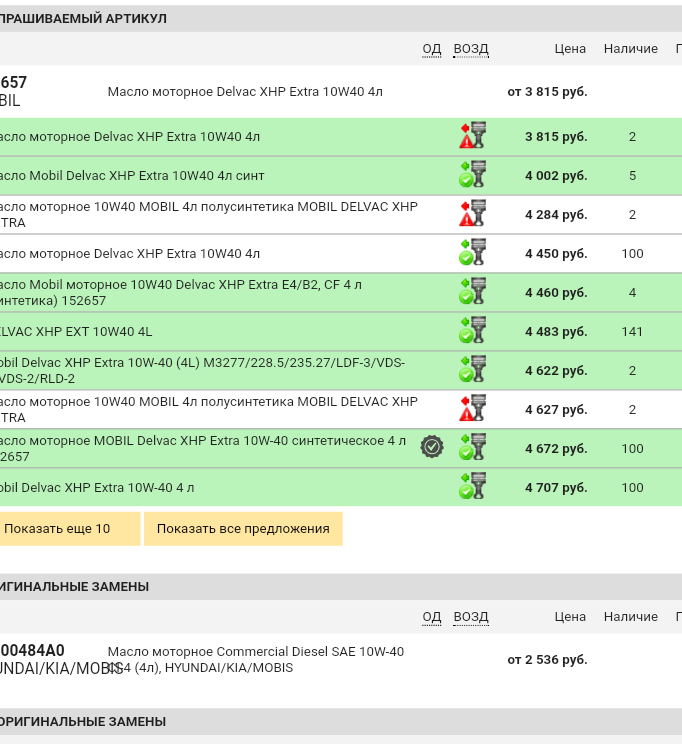Click the price 4 707 руб.

coord(556,487)
